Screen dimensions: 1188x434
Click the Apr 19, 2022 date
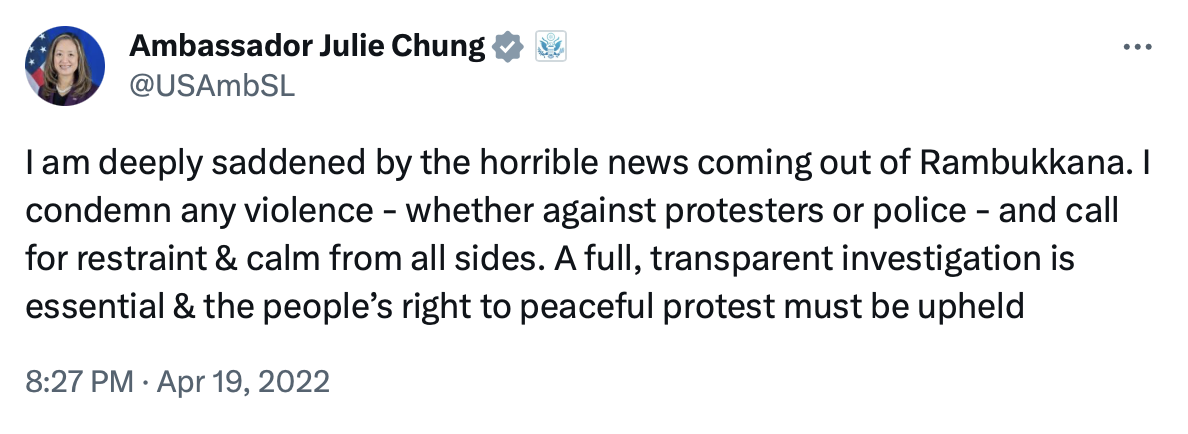coord(243,381)
